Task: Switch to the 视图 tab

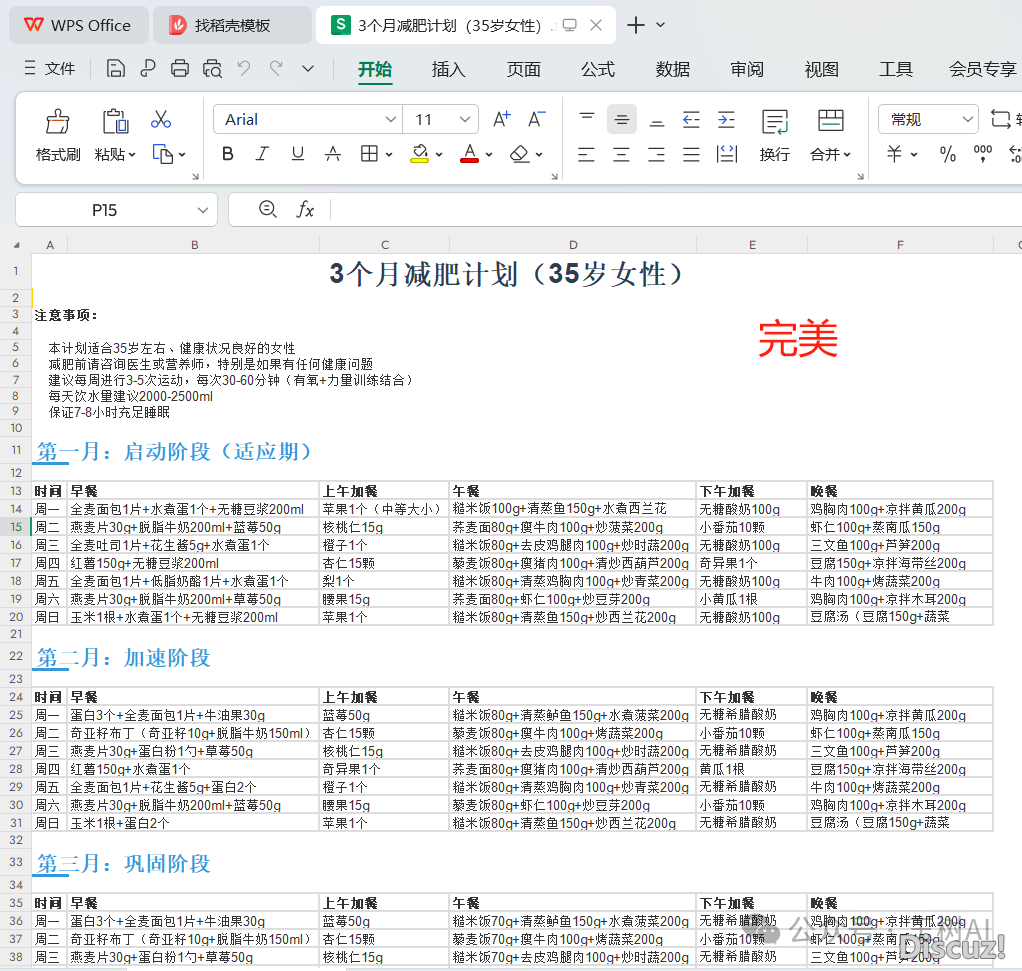Action: [821, 69]
